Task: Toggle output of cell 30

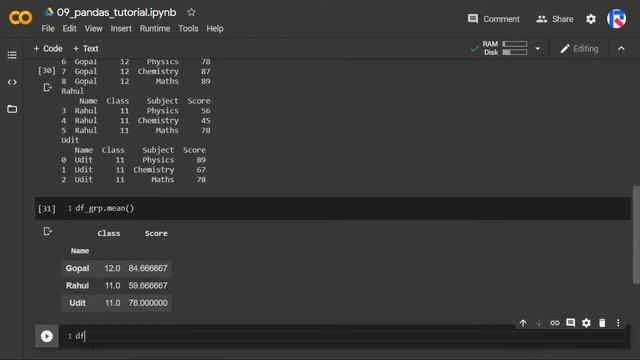Action: click(47, 87)
